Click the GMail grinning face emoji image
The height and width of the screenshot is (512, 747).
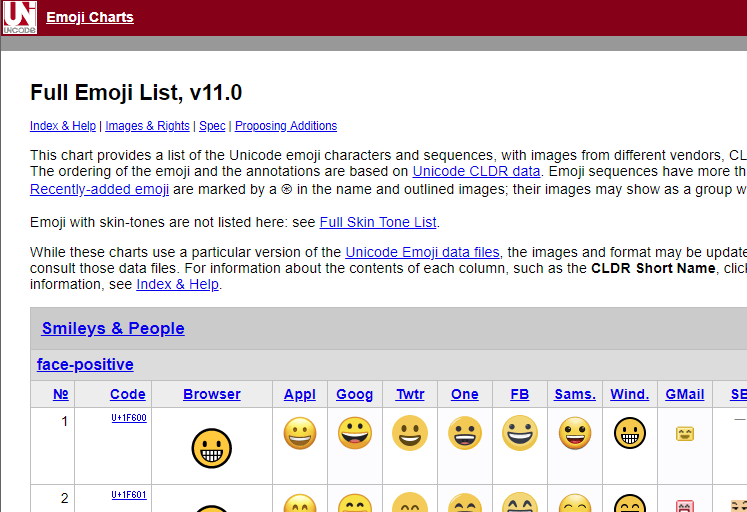coord(685,434)
